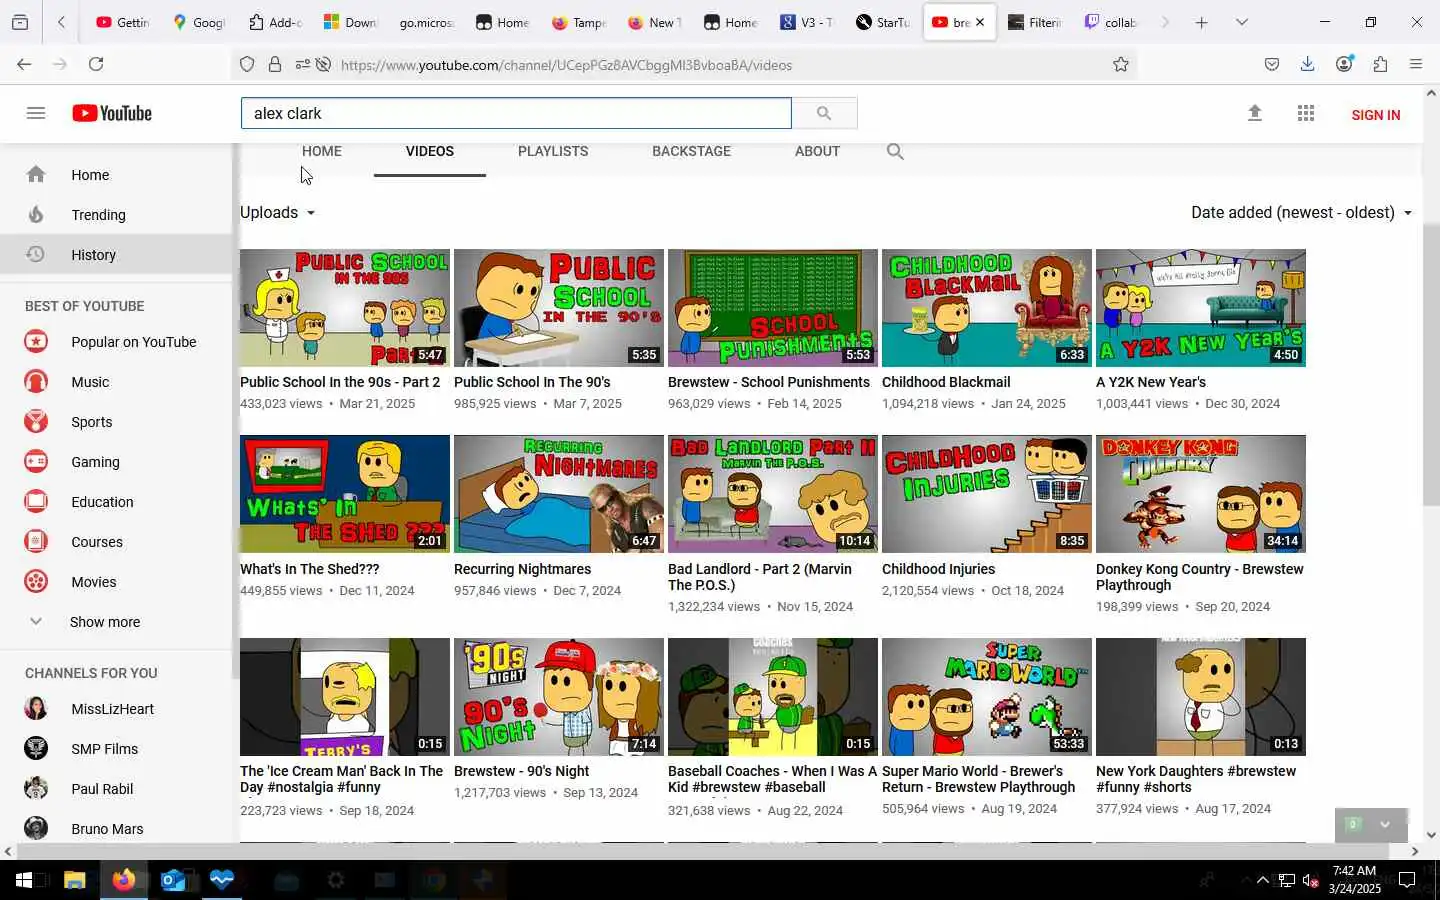The image size is (1440, 900).
Task: Click the channel search magnifier icon
Action: [895, 152]
